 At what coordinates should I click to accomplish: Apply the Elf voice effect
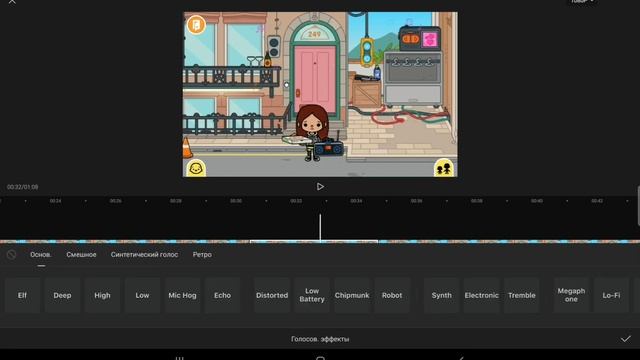click(22, 295)
